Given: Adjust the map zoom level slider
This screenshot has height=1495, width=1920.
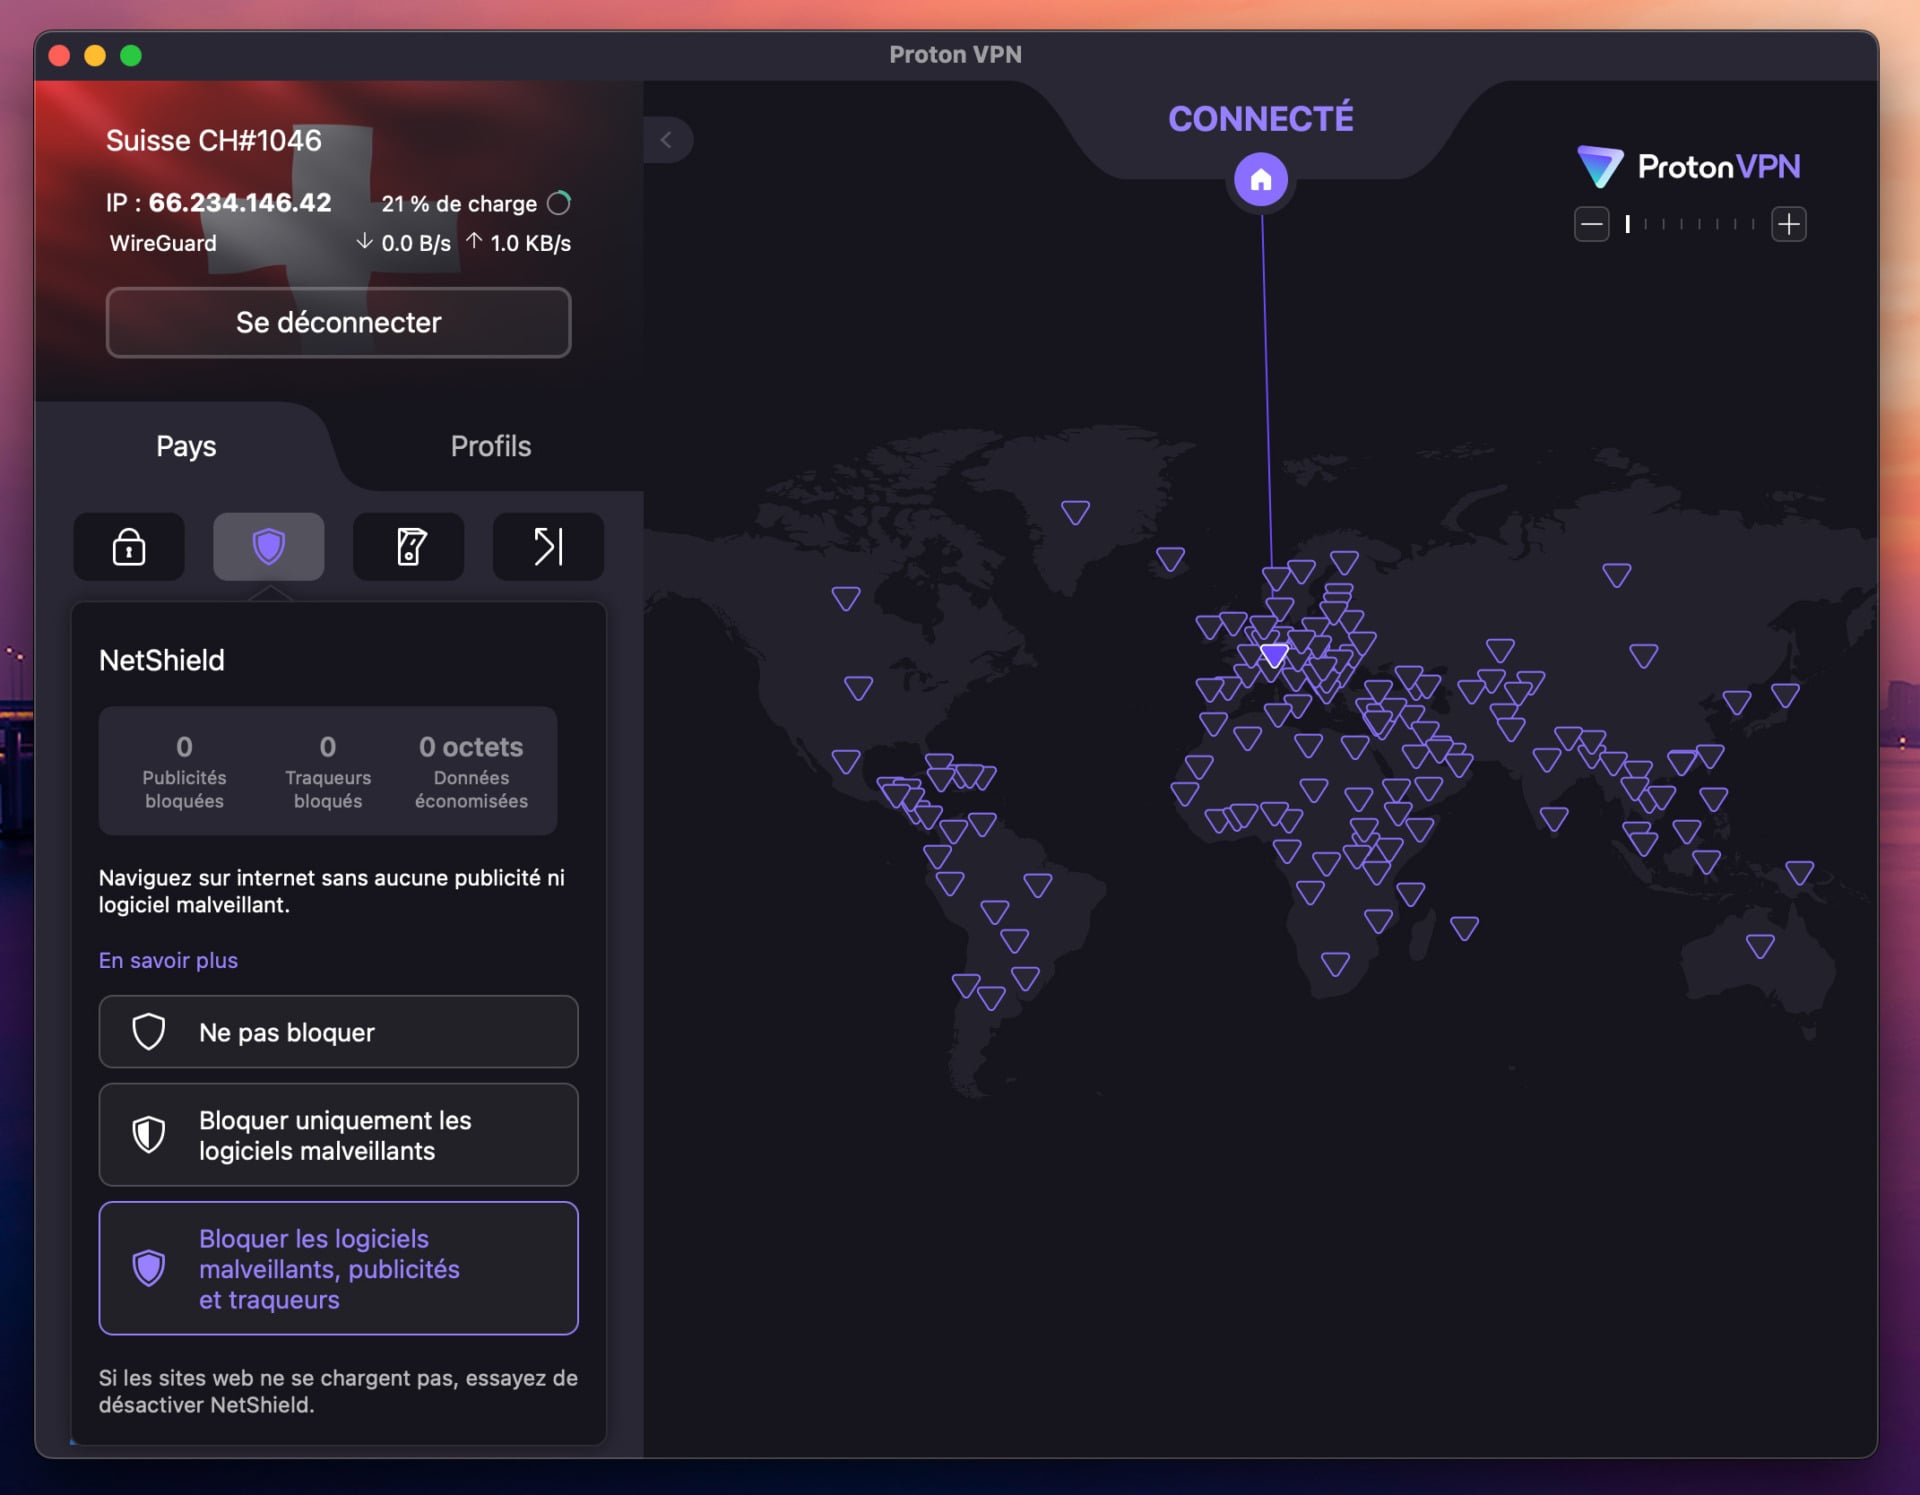Looking at the screenshot, I should click(1690, 224).
